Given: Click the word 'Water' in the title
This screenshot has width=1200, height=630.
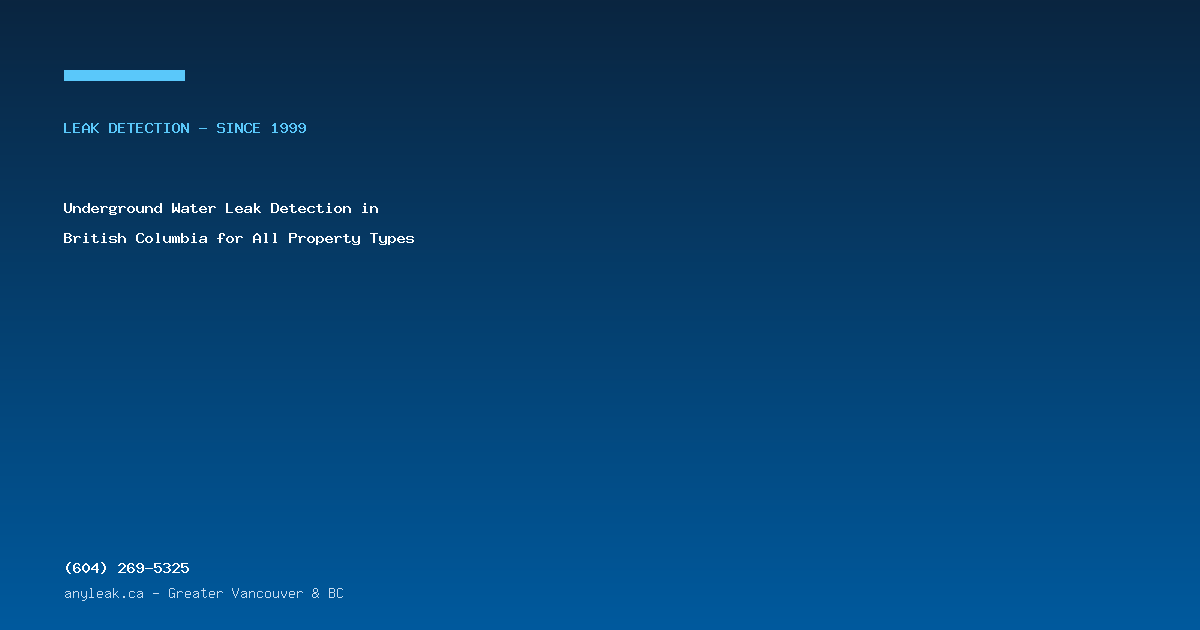Looking at the screenshot, I should (x=194, y=209).
